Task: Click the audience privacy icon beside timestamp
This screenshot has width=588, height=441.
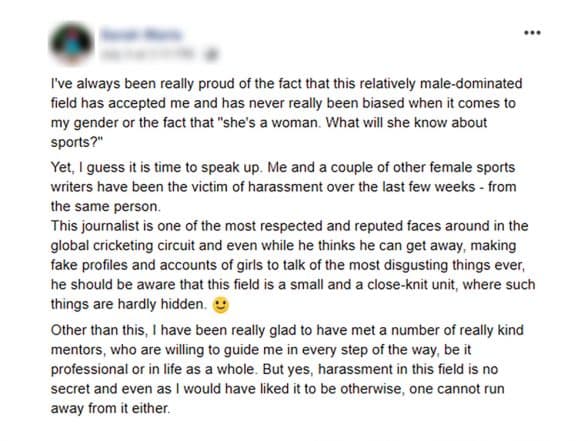Action: 211,55
